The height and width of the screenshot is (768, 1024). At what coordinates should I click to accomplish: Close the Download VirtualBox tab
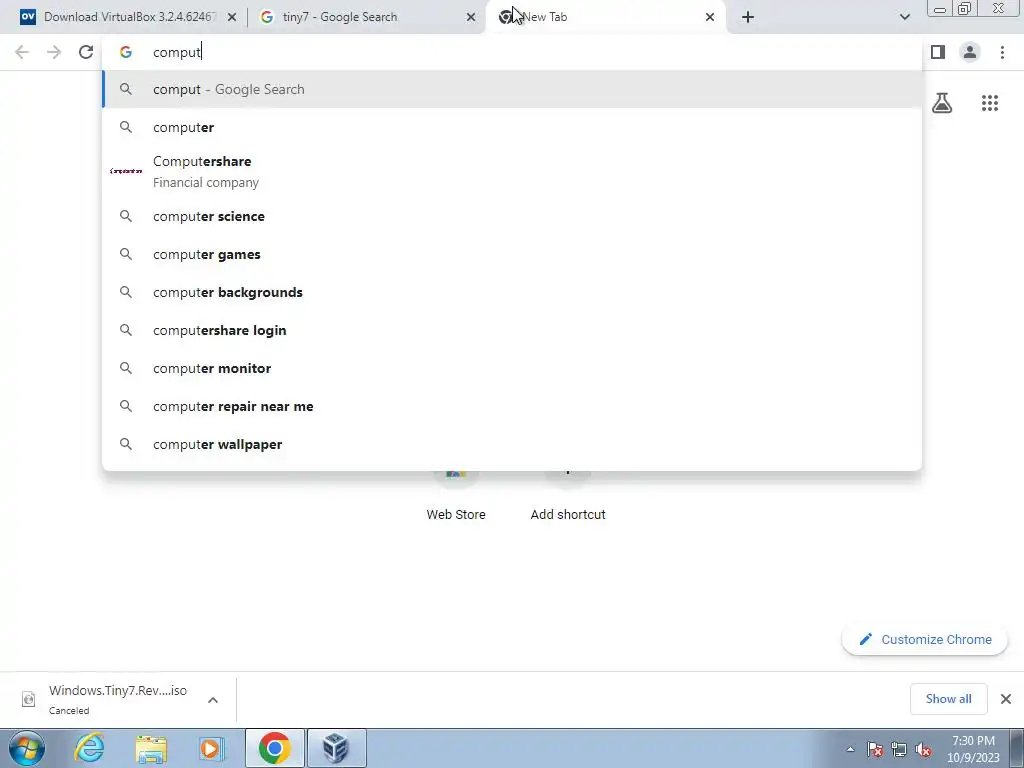pyautogui.click(x=232, y=17)
